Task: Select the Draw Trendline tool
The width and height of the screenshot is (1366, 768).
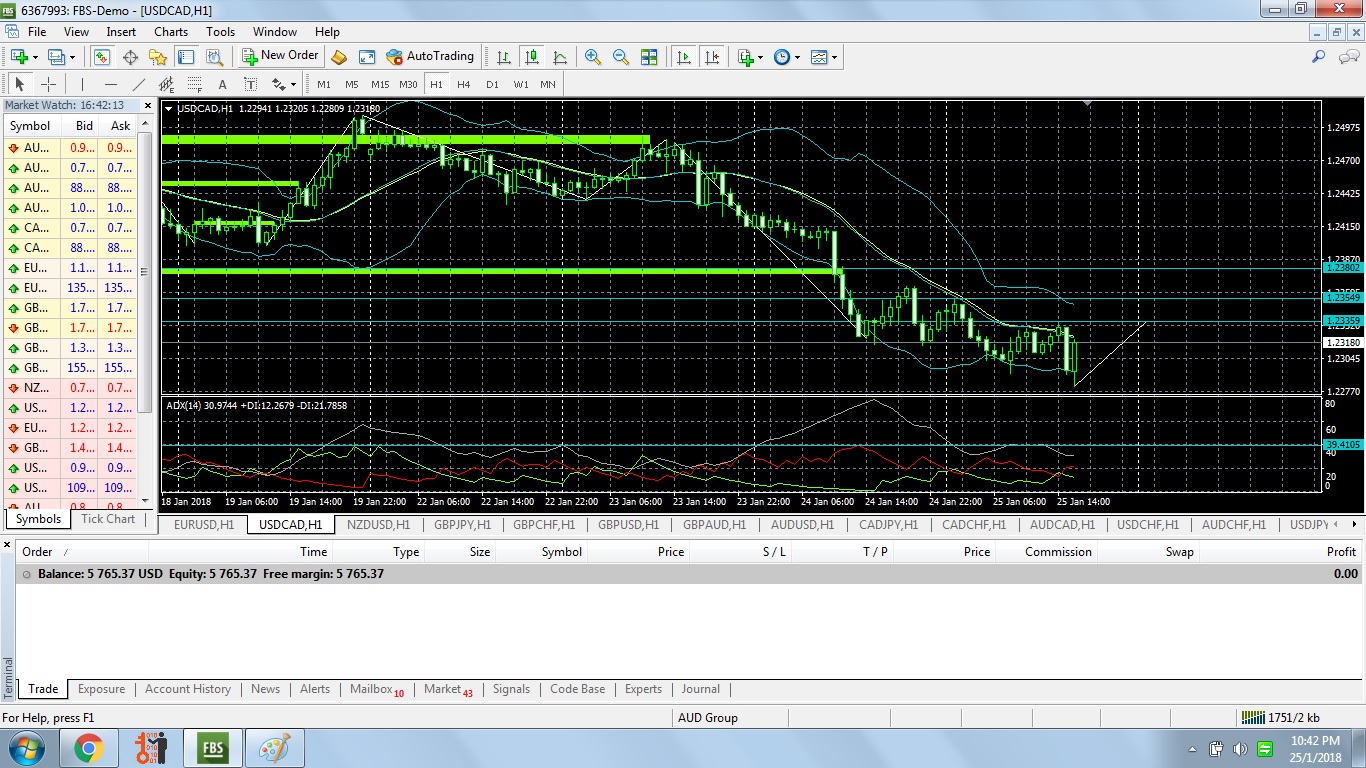Action: click(139, 84)
